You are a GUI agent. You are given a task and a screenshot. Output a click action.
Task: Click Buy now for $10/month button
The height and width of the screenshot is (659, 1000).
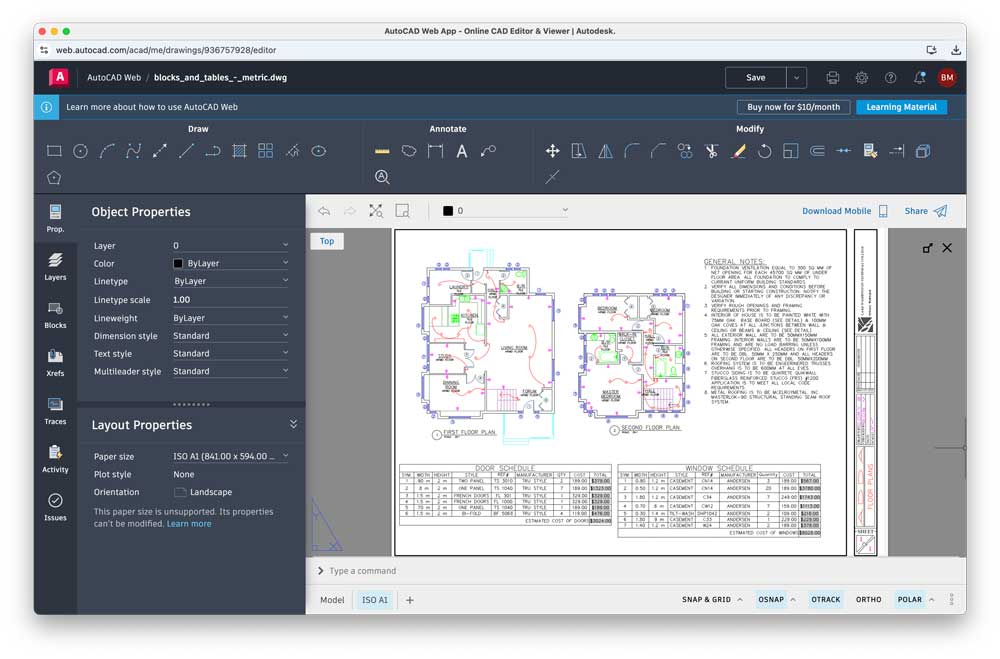pos(793,107)
